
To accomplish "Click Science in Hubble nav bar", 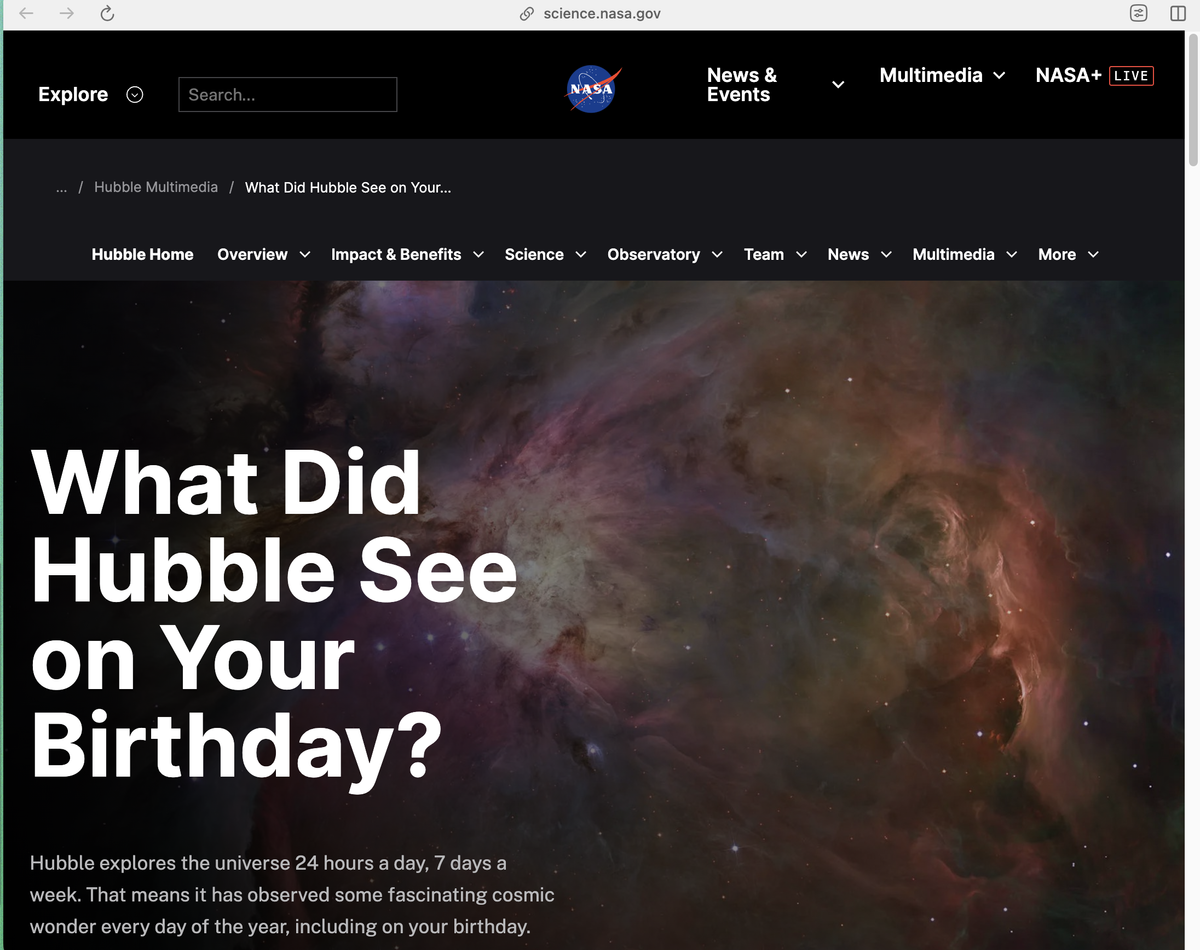I will (534, 254).
